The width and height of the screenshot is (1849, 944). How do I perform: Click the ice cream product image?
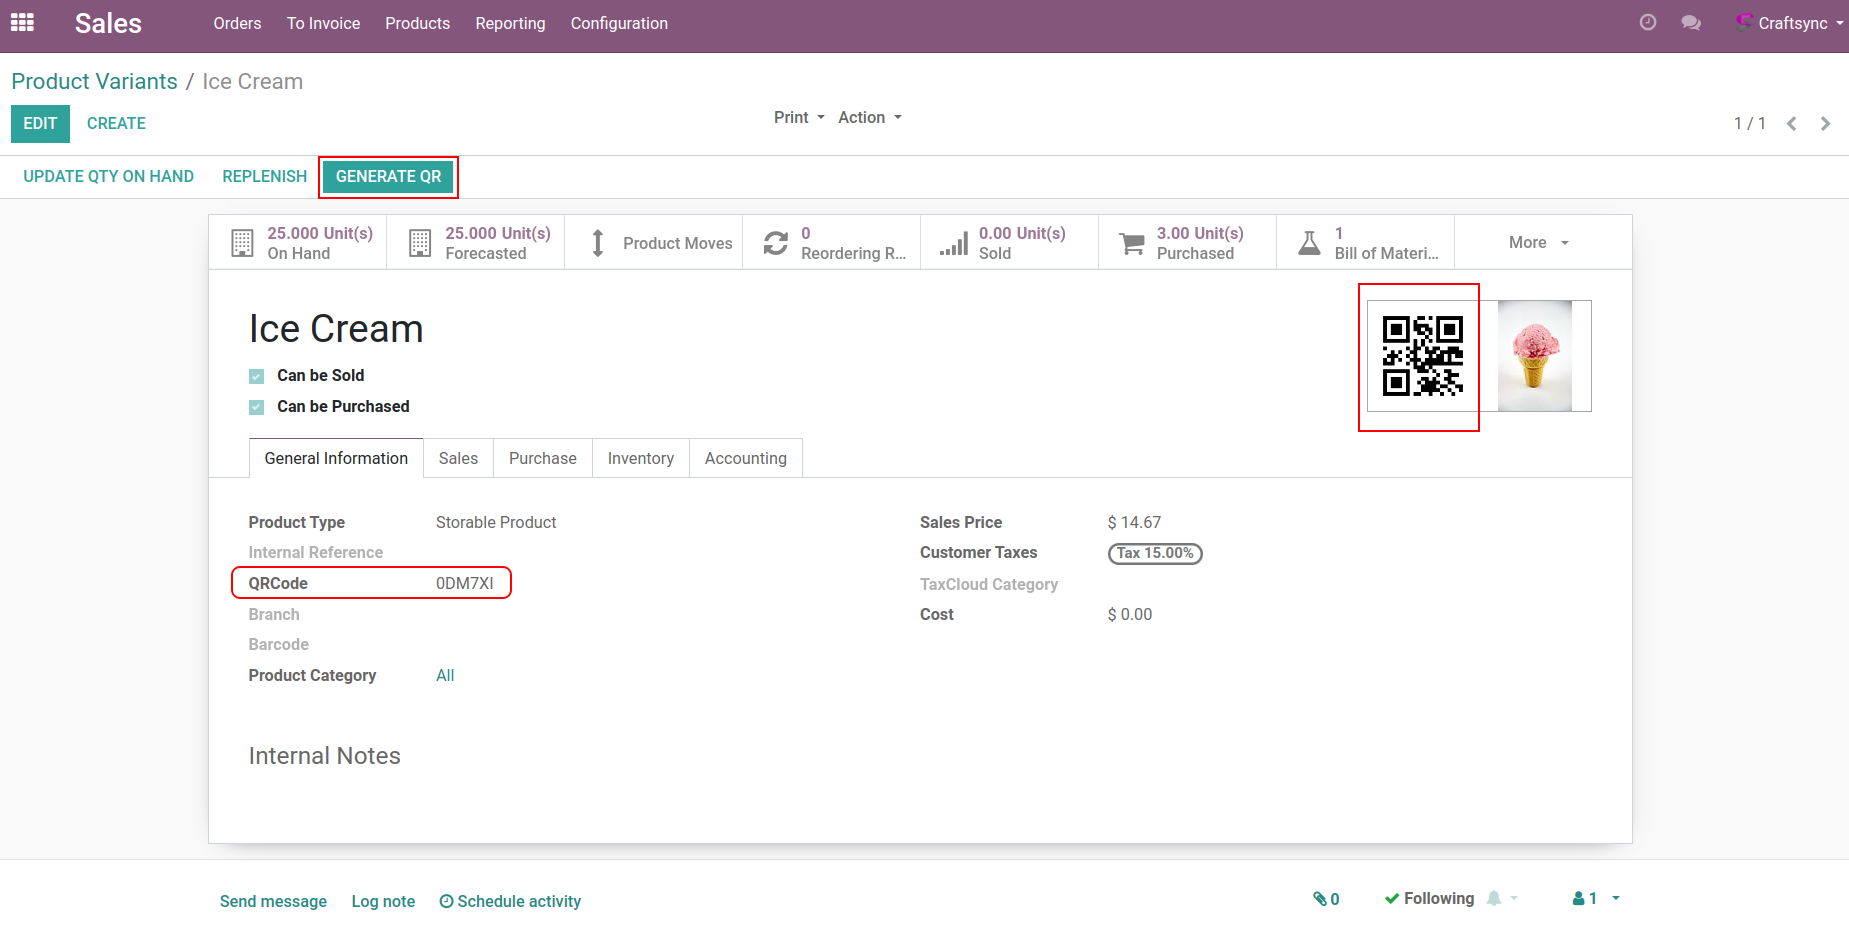coord(1534,356)
